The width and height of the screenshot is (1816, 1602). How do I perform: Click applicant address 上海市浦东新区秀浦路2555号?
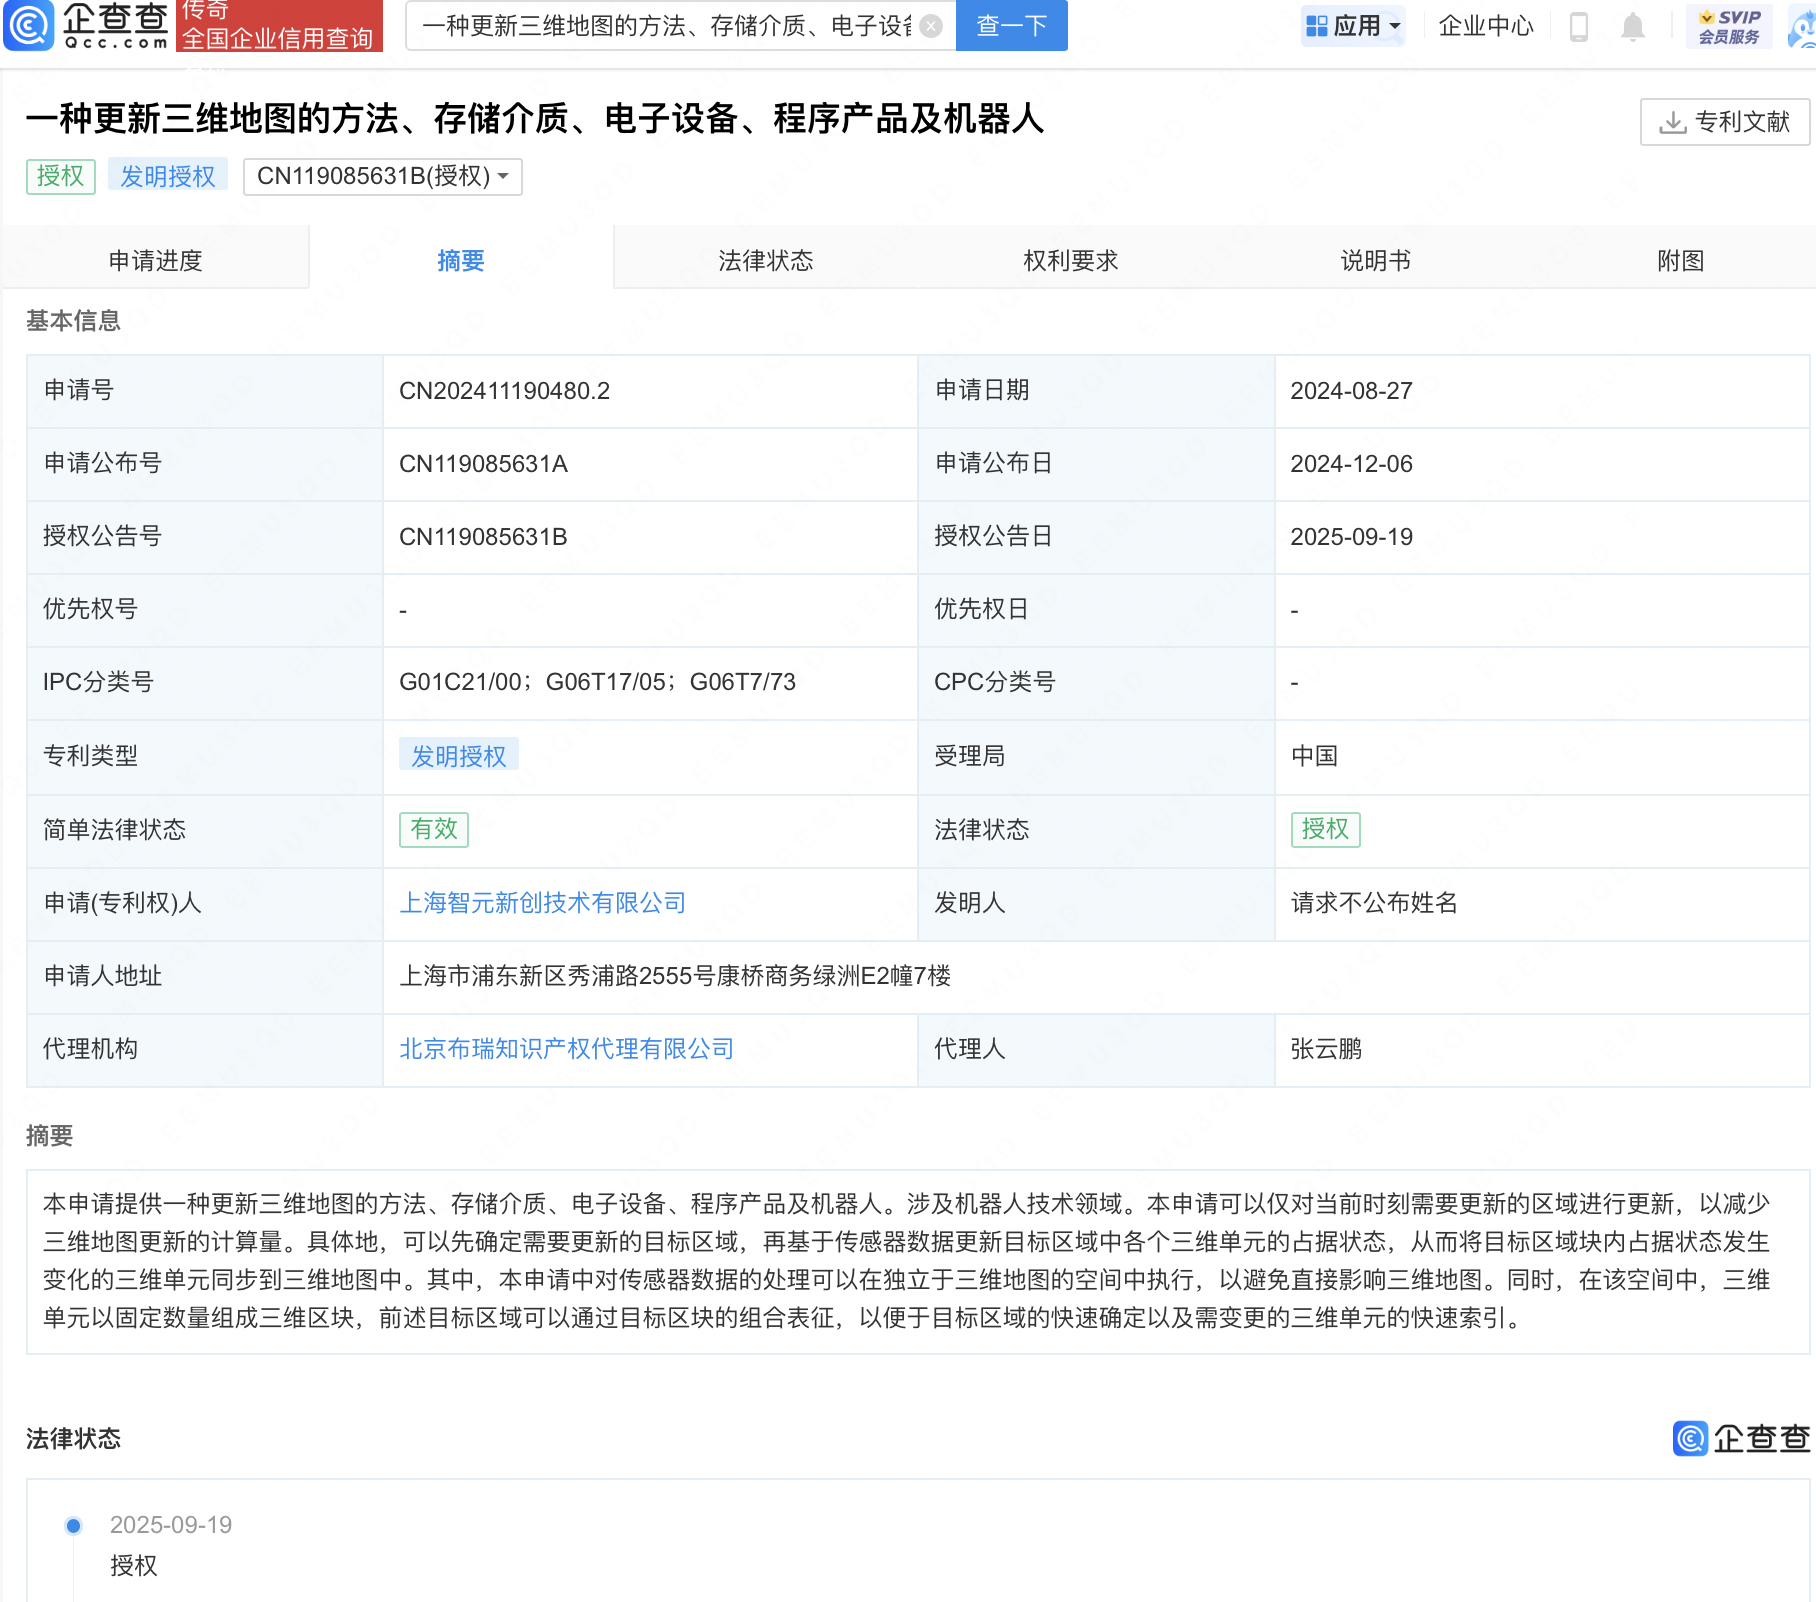pos(675,976)
